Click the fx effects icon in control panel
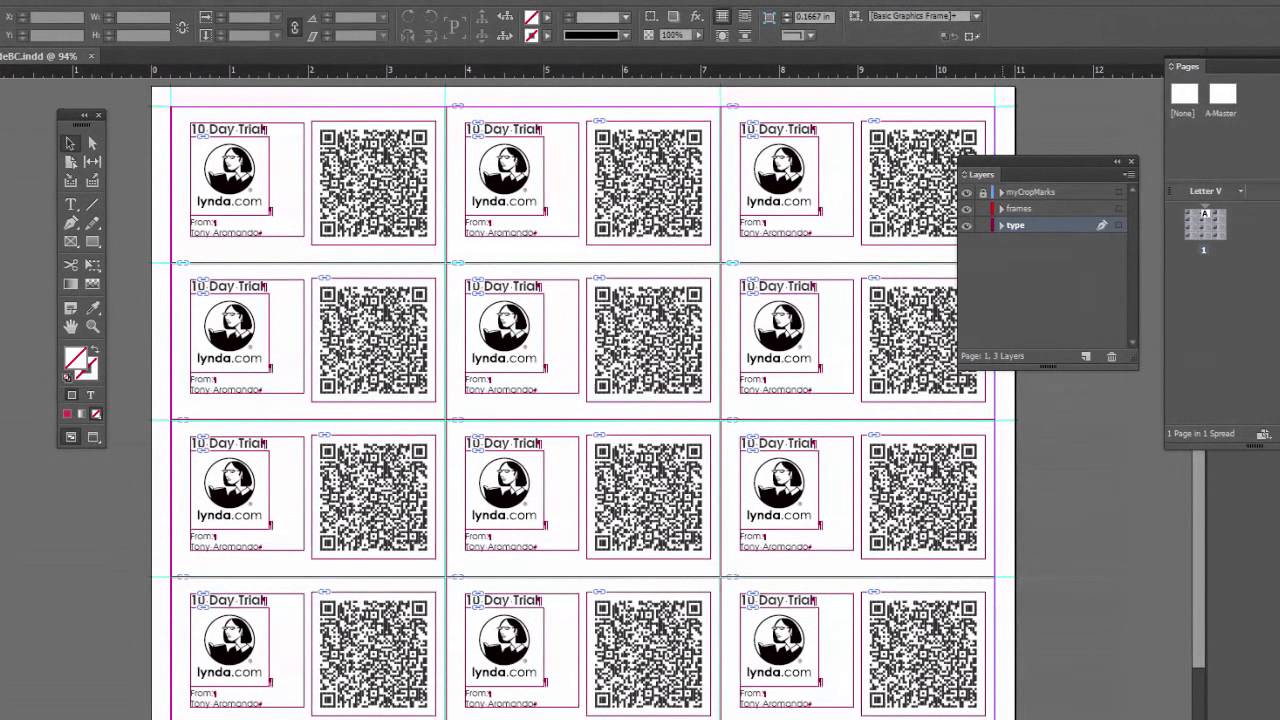The image size is (1280, 720). tap(696, 17)
